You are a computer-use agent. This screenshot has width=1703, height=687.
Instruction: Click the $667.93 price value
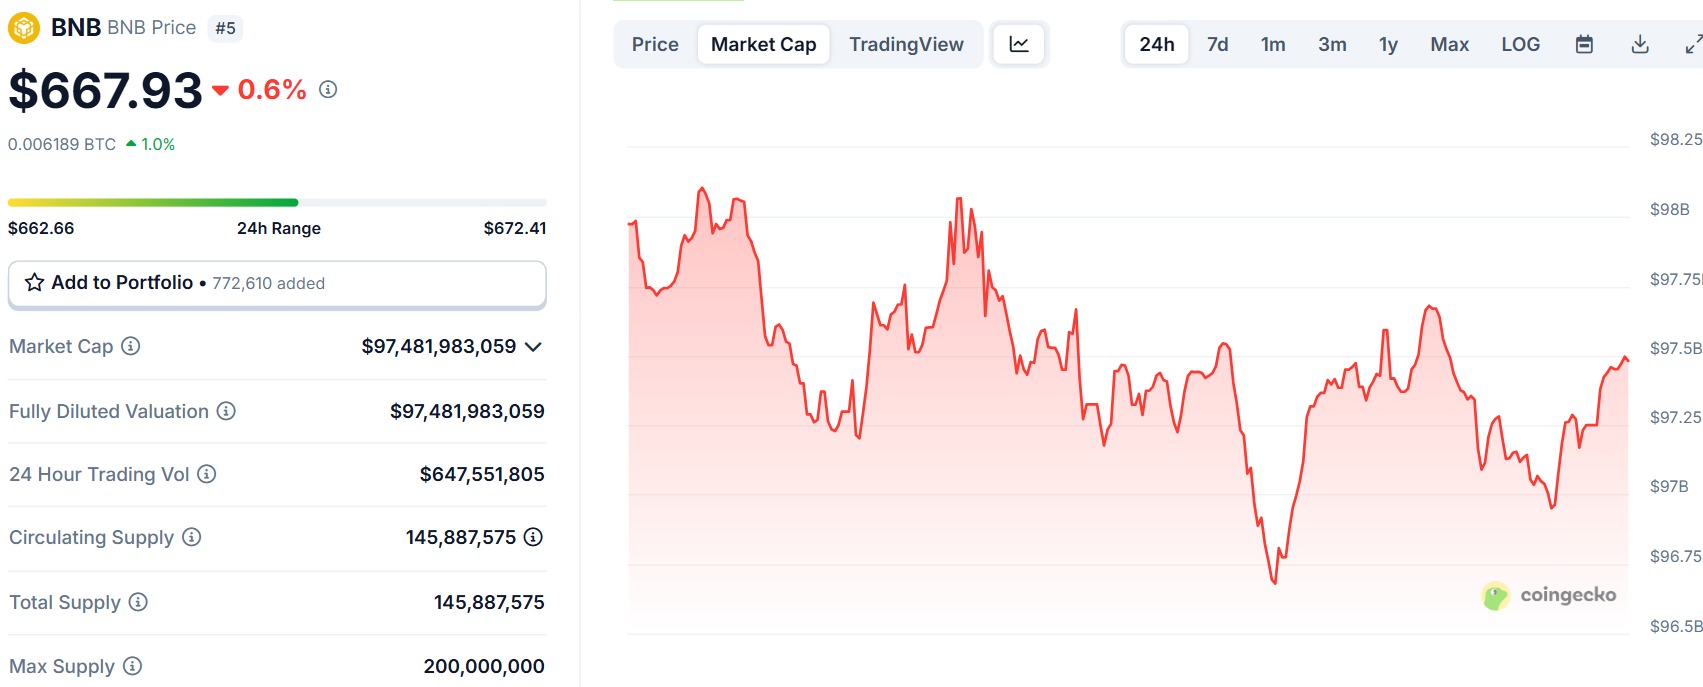pos(105,91)
